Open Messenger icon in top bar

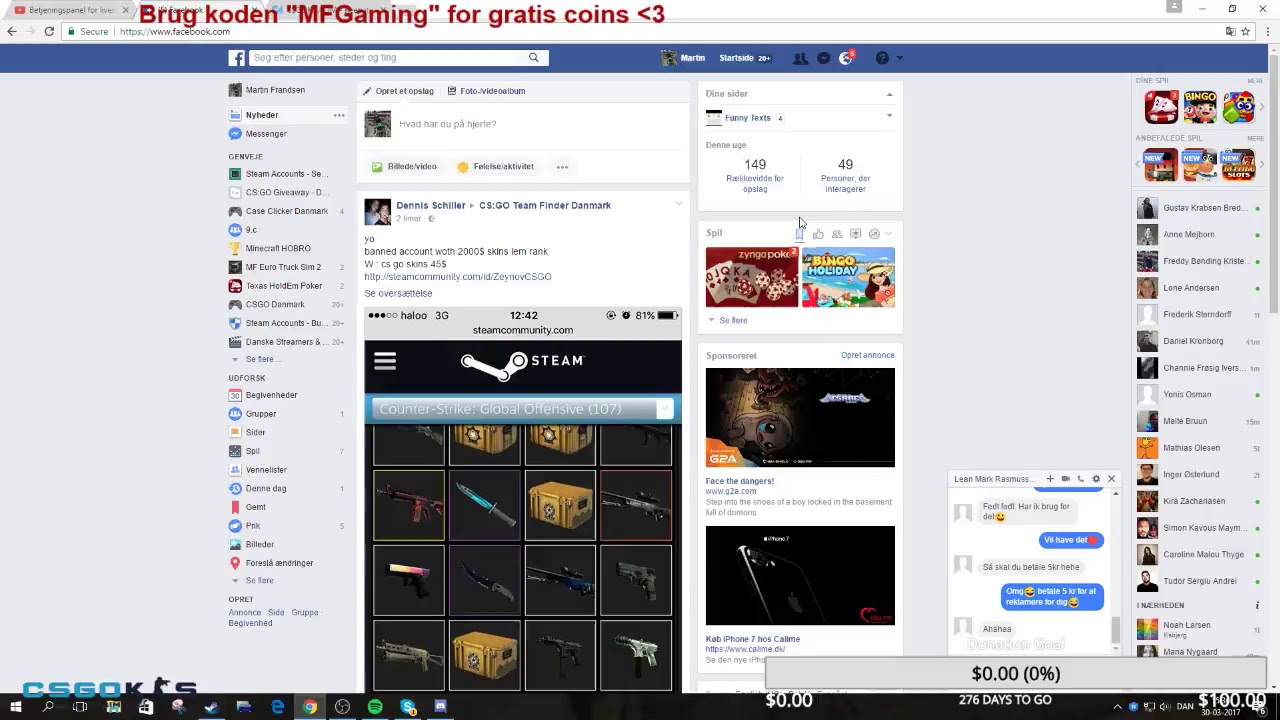(823, 58)
